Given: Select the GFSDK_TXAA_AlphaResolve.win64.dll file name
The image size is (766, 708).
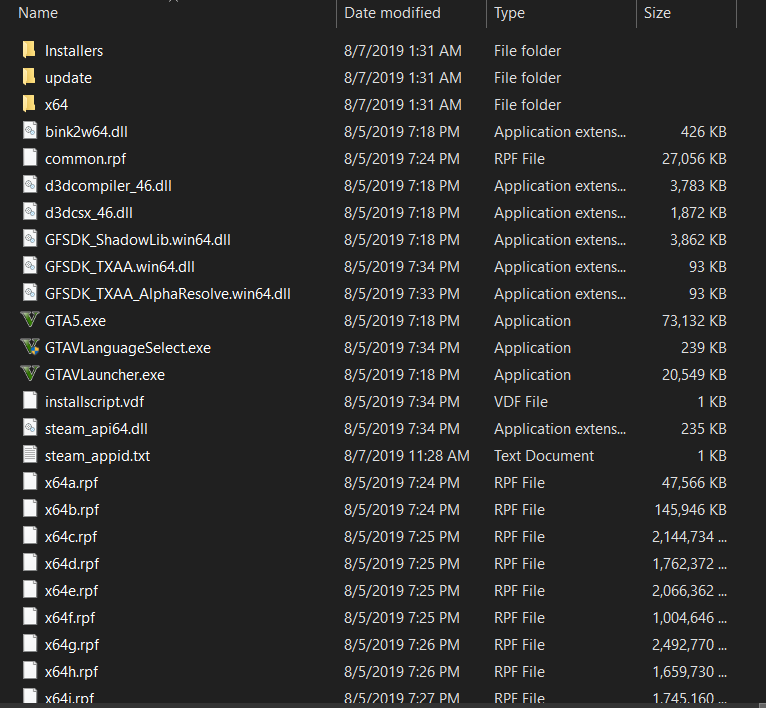Looking at the screenshot, I should point(168,294).
